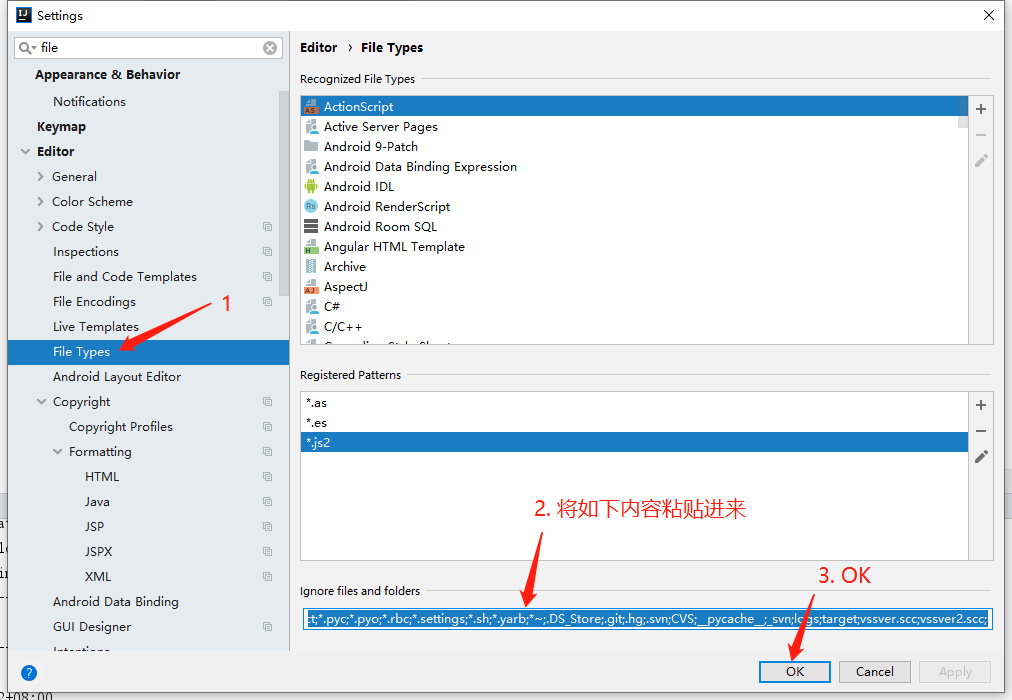Add a new recognized file type
Viewport: 1012px width, 700px height.
point(981,109)
